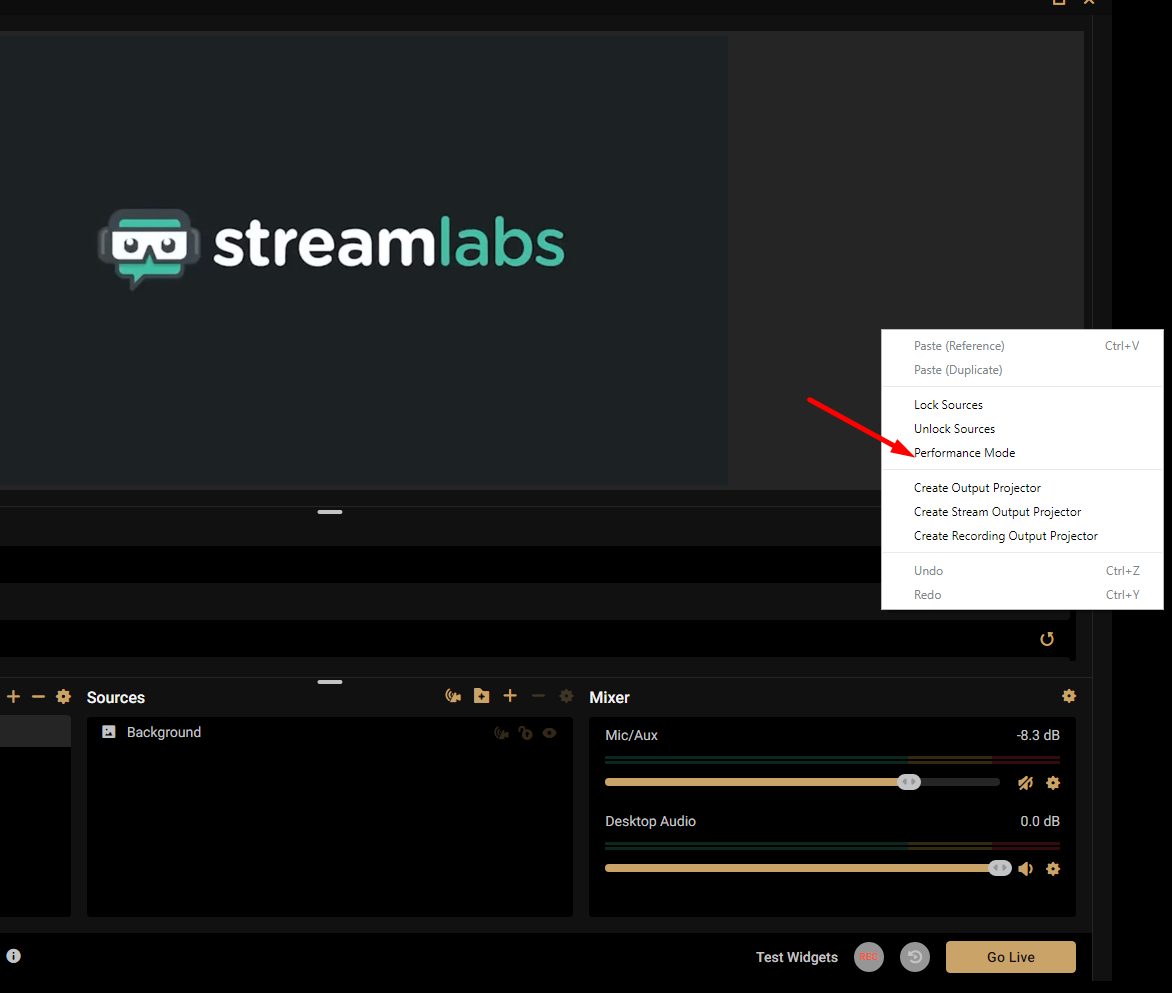Remove selected source with minus
The width and height of the screenshot is (1172, 993).
click(x=538, y=696)
